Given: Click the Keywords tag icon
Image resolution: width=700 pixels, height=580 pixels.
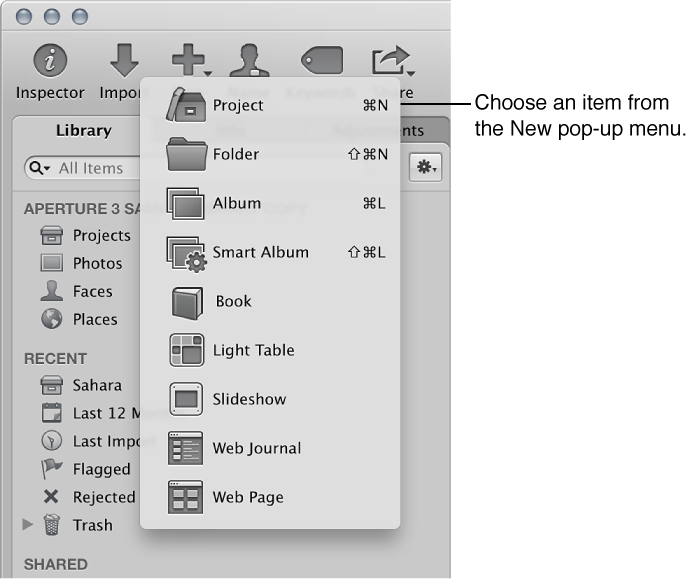Looking at the screenshot, I should [322, 60].
